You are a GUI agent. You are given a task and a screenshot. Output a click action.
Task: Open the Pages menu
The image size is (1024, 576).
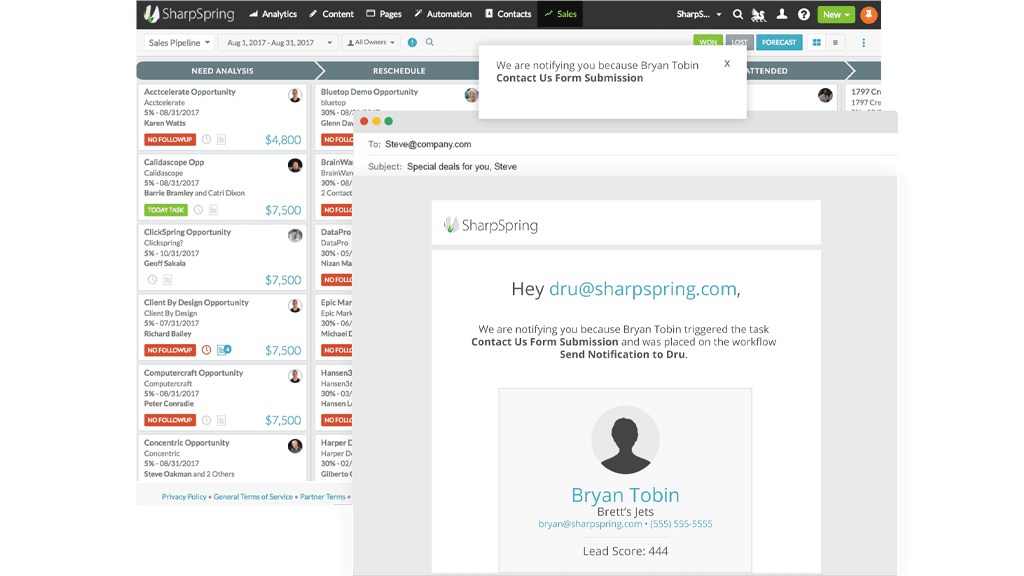(x=384, y=14)
